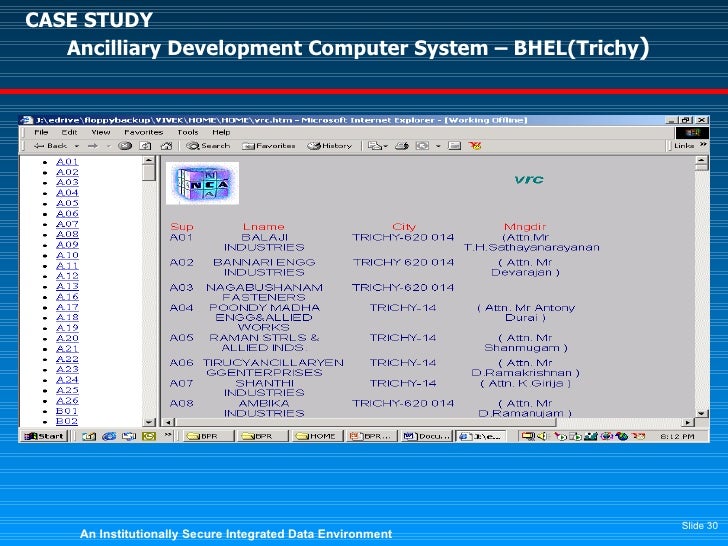Click the Edit page icon in the toolbar

422,146
